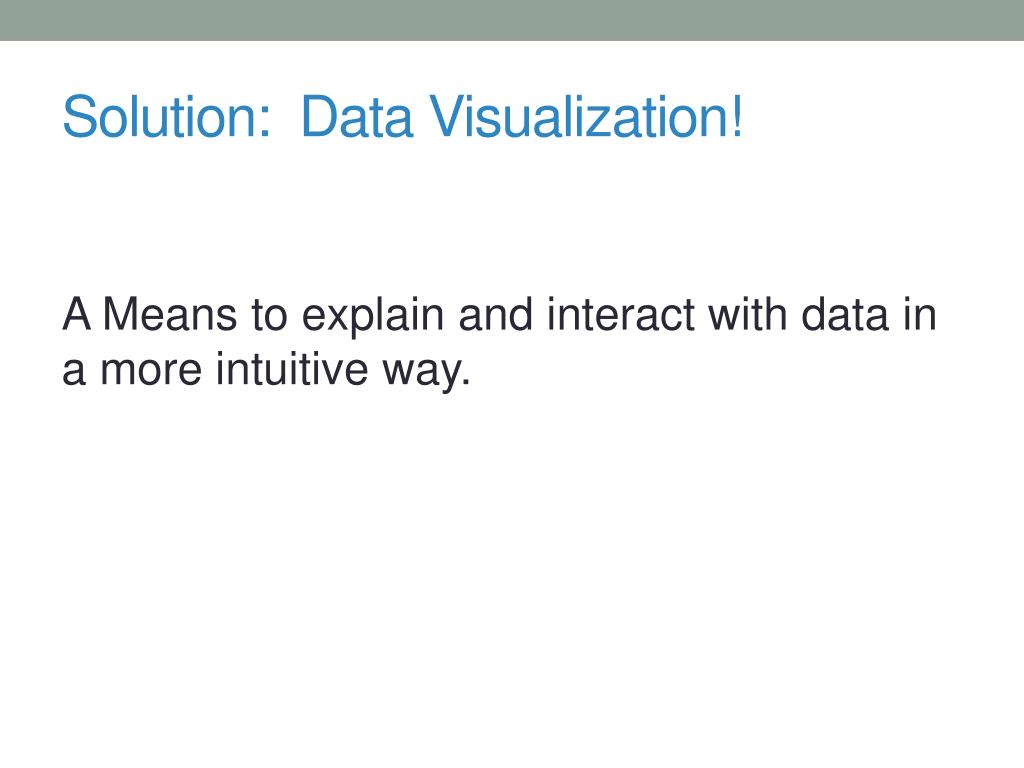The height and width of the screenshot is (768, 1024).
Task: Click the word "interact" in the body text
Action: coord(622,316)
